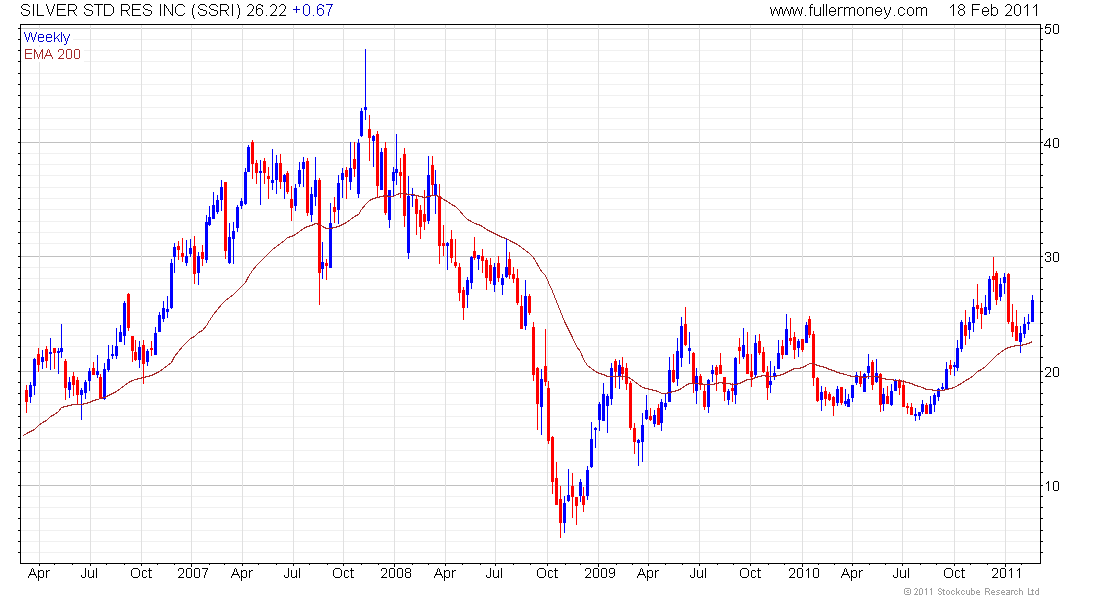Click the 50 price axis label
1100x600 pixels.
point(1052,29)
